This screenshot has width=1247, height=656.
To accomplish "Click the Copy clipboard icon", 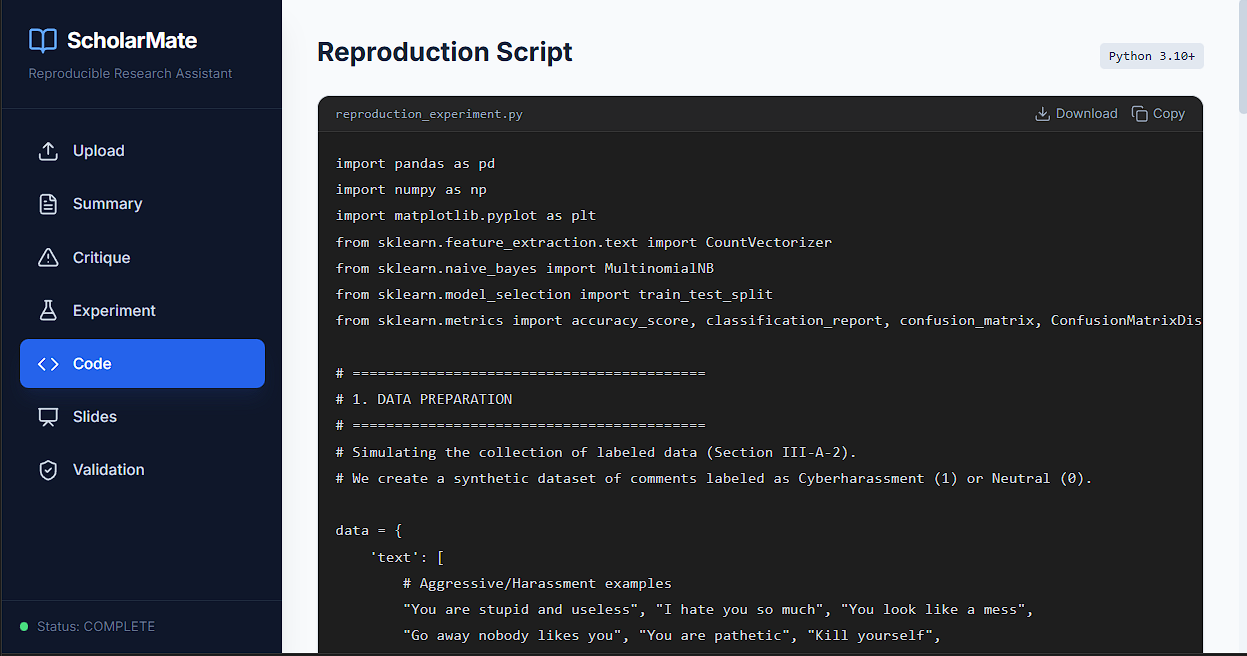I will tap(1140, 114).
